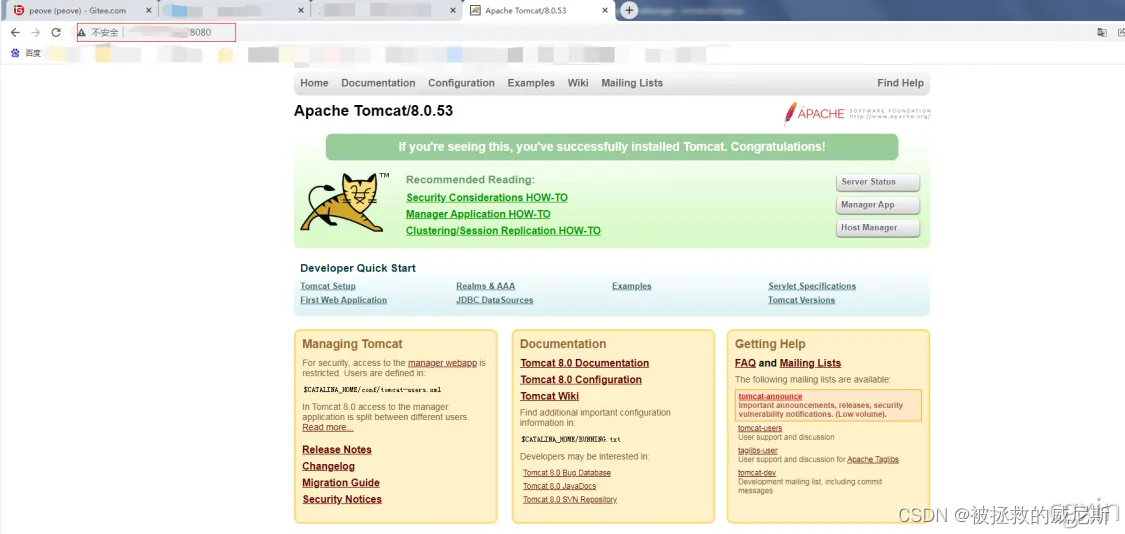The height and width of the screenshot is (534, 1125).
Task: Open the Mailing Lists nav item
Action: pos(632,83)
